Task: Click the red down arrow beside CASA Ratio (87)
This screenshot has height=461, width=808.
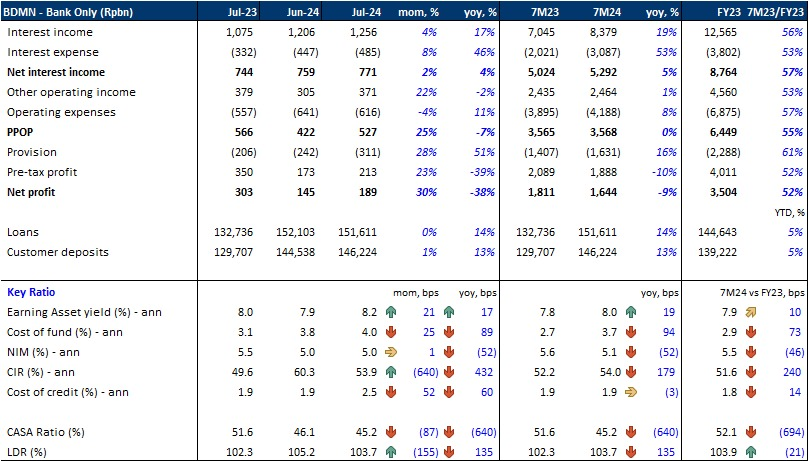Action: click(391, 432)
